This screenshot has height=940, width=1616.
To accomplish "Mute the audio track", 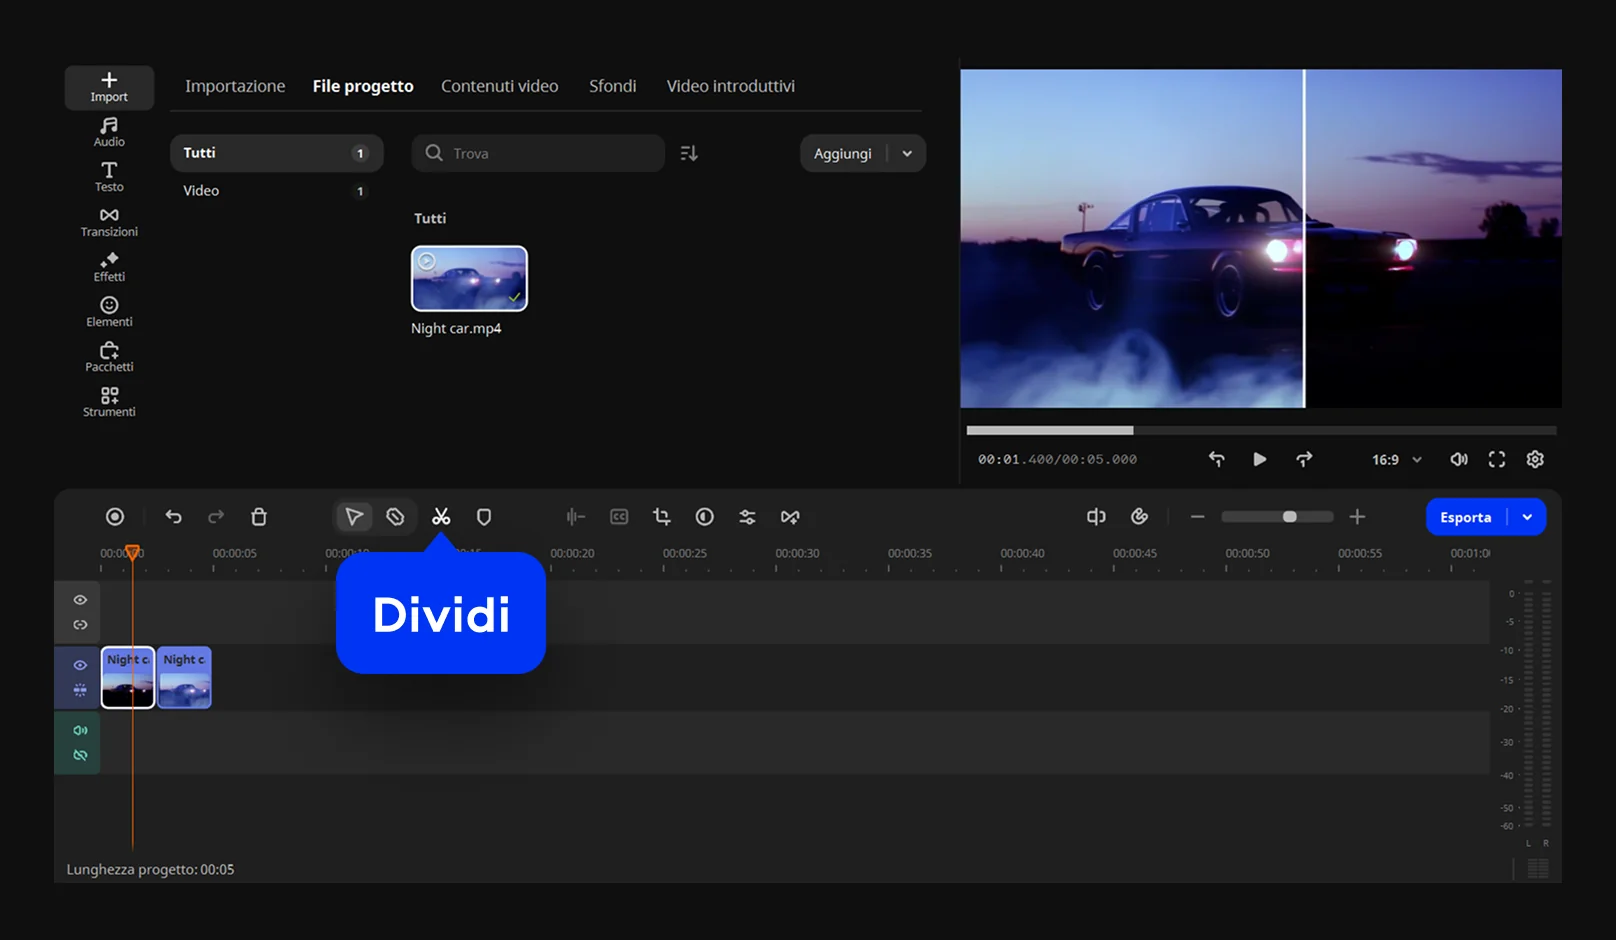I will tap(80, 730).
